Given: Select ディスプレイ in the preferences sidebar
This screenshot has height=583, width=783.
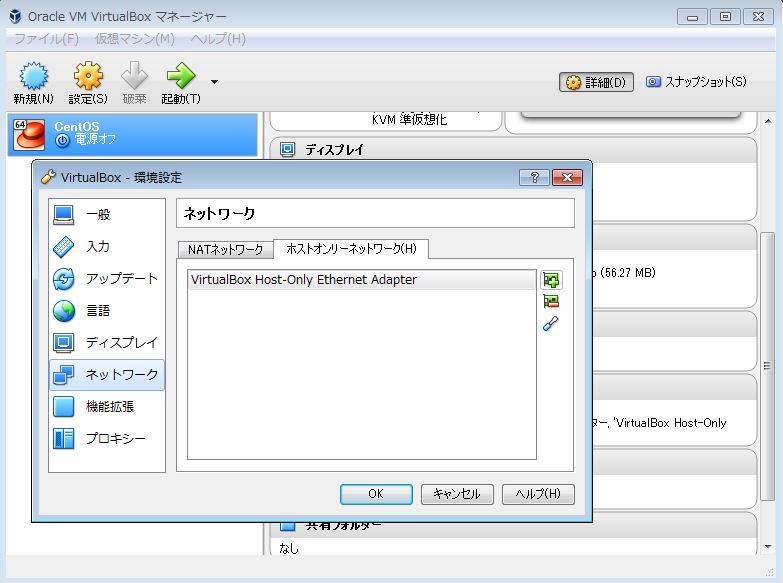Looking at the screenshot, I should tap(107, 342).
